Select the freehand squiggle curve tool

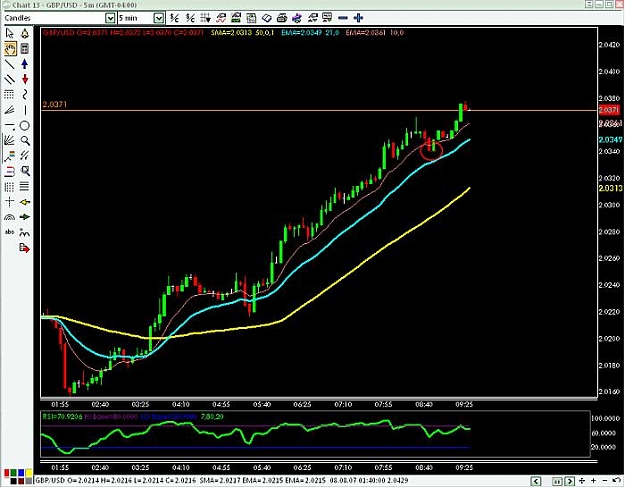click(25, 94)
